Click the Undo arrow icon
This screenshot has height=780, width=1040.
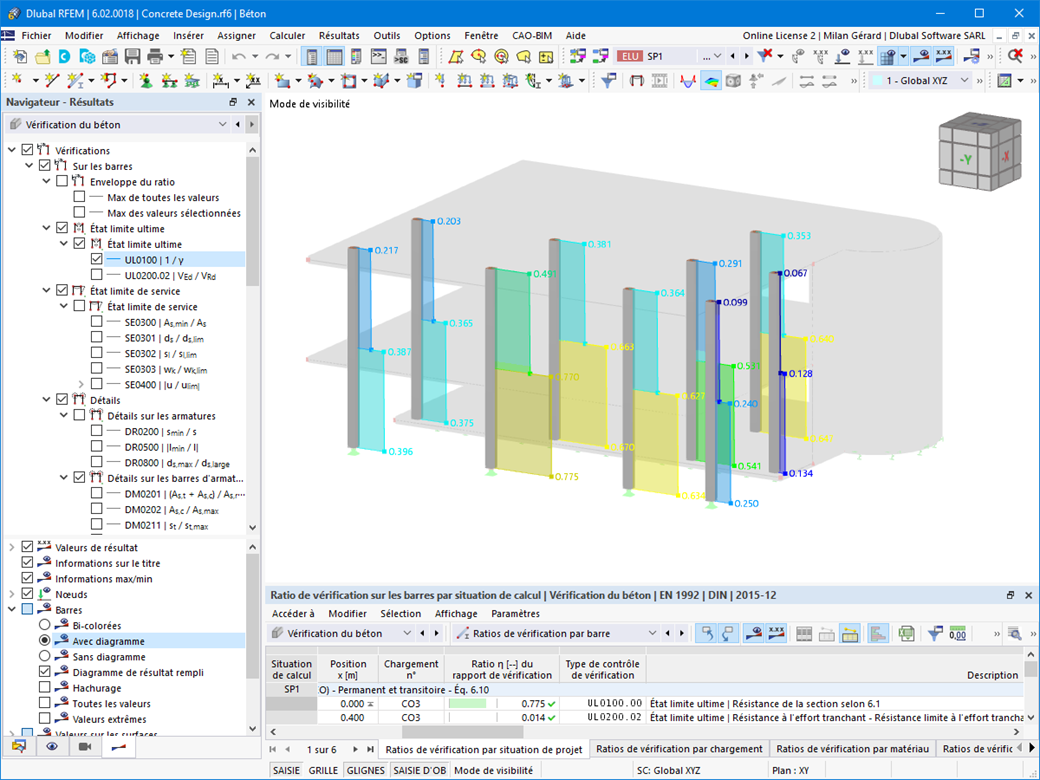click(237, 57)
